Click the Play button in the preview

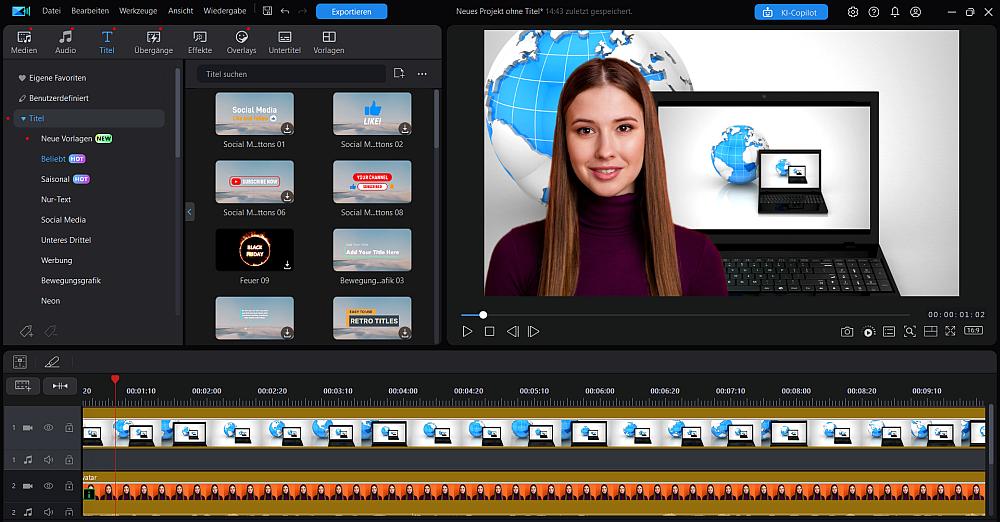pyautogui.click(x=467, y=331)
